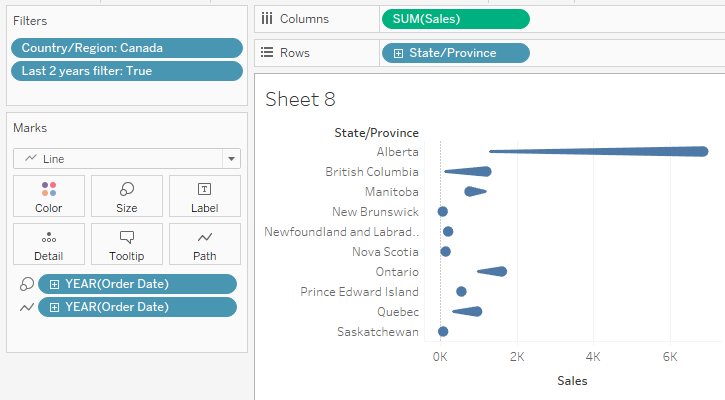Open the Path marks card
725x400 pixels.
click(205, 244)
